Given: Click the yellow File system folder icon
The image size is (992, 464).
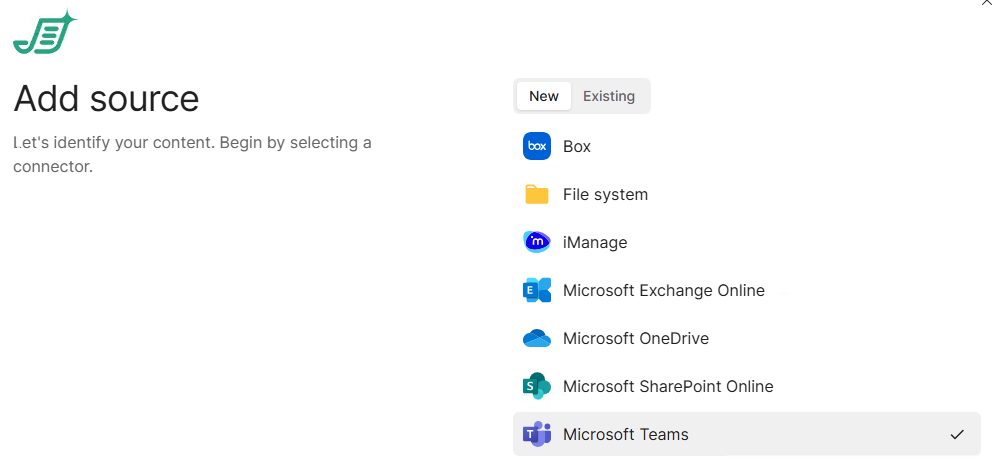Looking at the screenshot, I should [537, 194].
